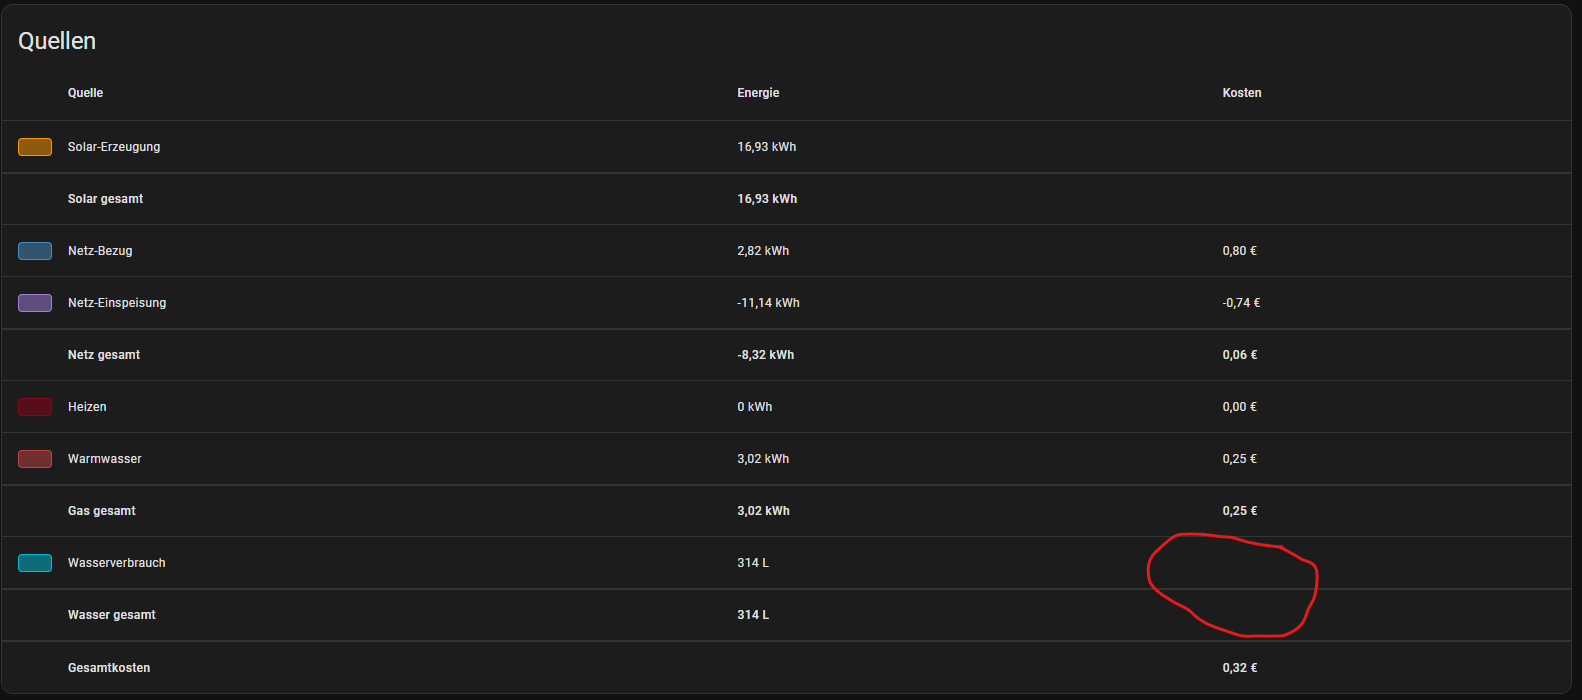Select the Warmwasser row label

coord(105,459)
